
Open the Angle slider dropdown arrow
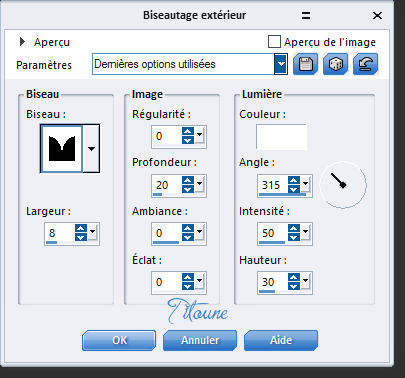[306, 184]
